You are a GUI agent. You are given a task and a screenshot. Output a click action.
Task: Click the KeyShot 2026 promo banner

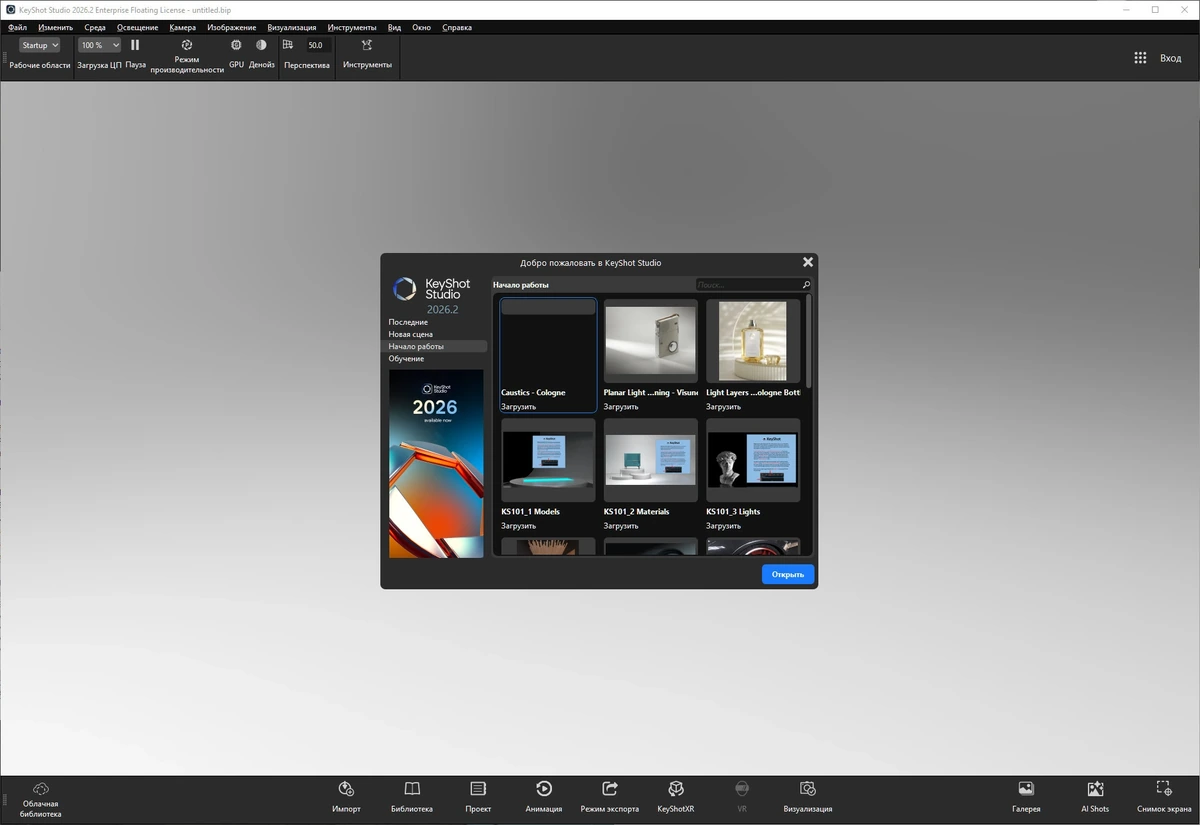click(x=436, y=464)
